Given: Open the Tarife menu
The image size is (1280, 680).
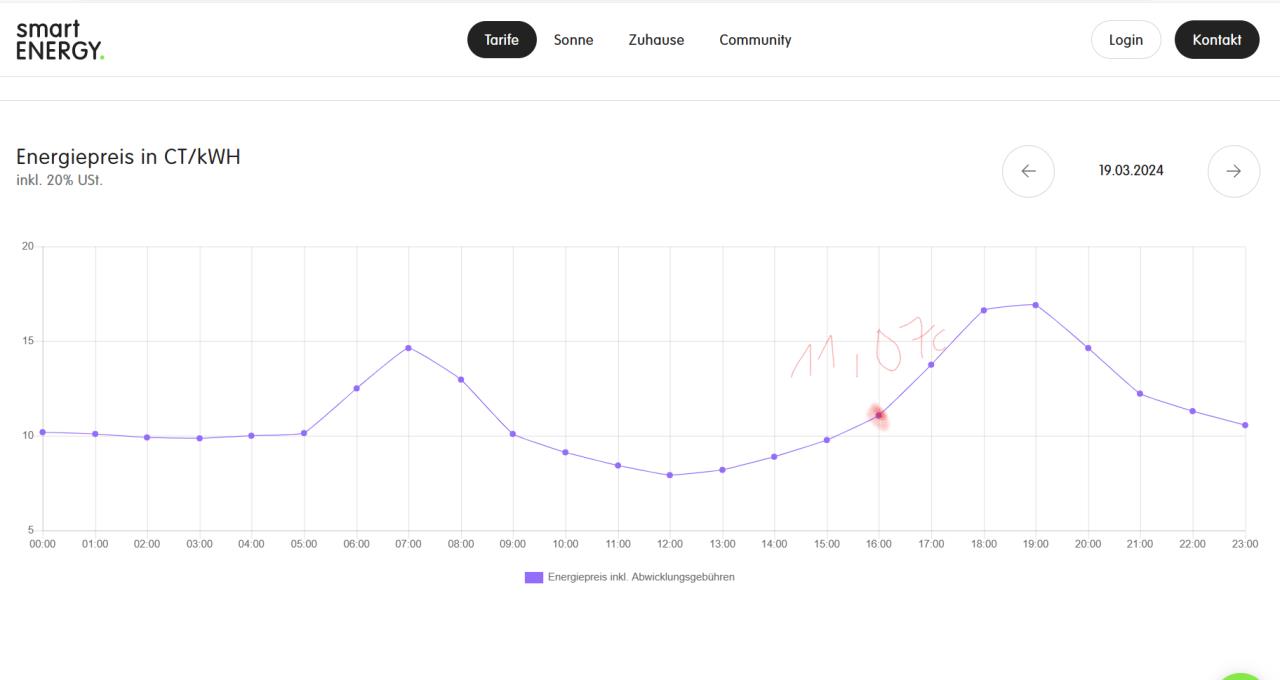Looking at the screenshot, I should [x=502, y=40].
